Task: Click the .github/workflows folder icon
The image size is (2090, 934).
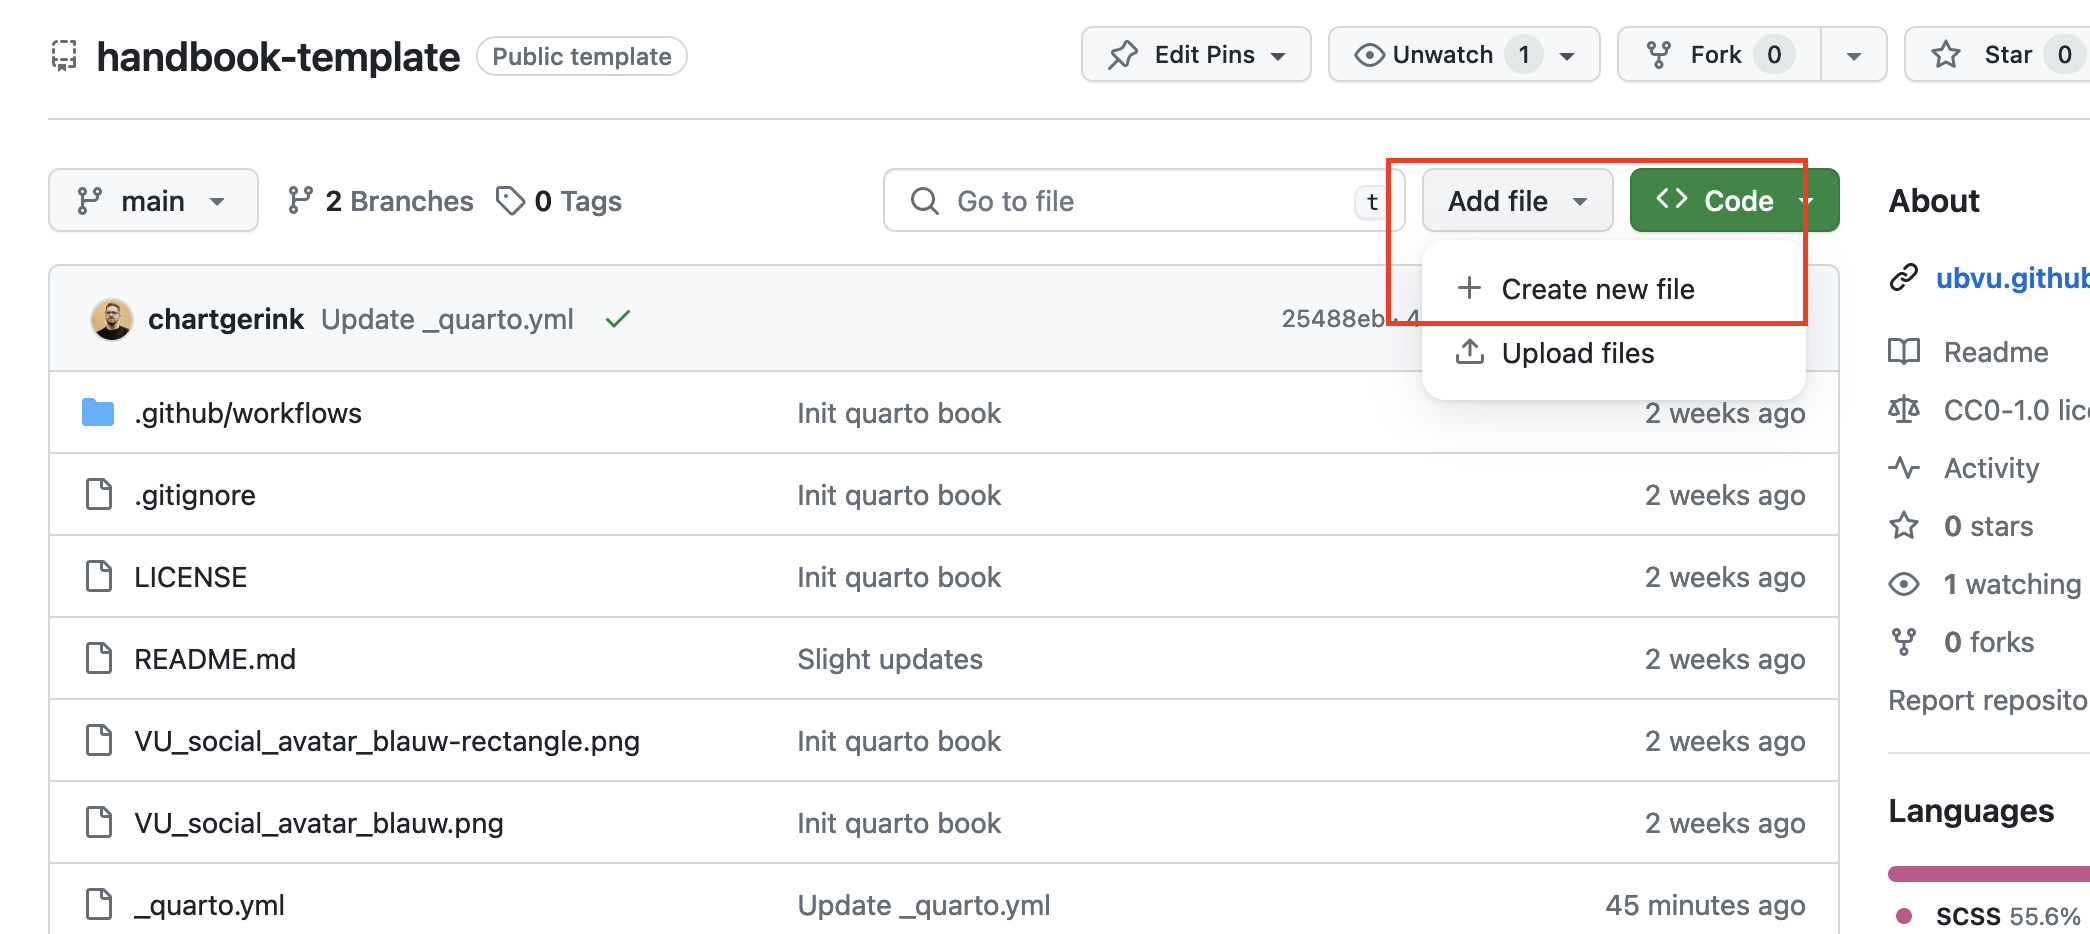Action: (98, 412)
